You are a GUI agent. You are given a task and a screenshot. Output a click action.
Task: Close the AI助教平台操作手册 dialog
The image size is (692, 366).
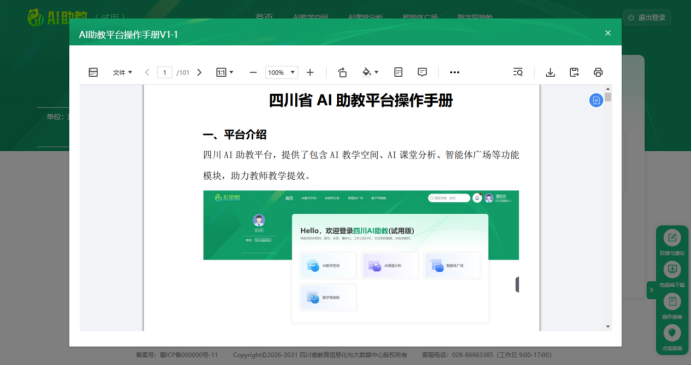pos(608,33)
